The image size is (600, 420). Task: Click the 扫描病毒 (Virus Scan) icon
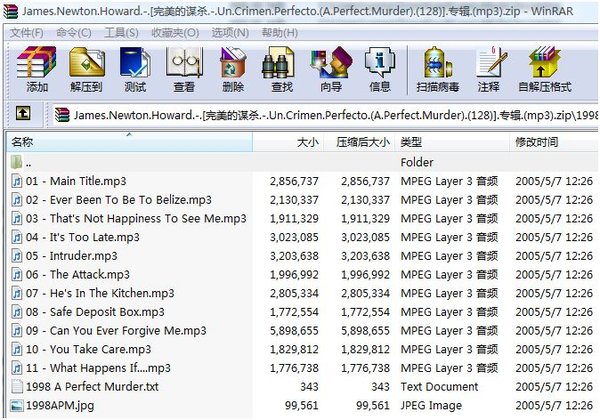tap(438, 70)
